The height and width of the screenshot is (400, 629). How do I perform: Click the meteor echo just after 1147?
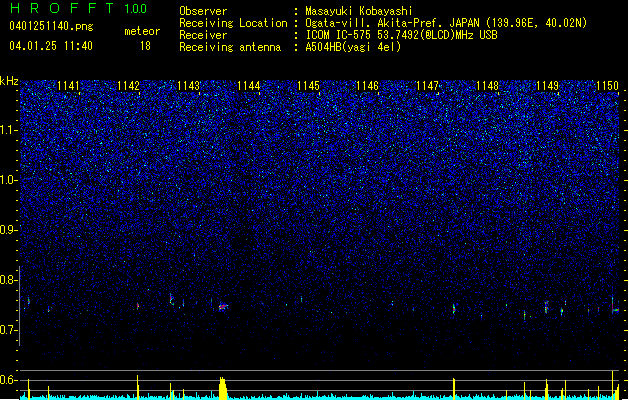pos(454,309)
